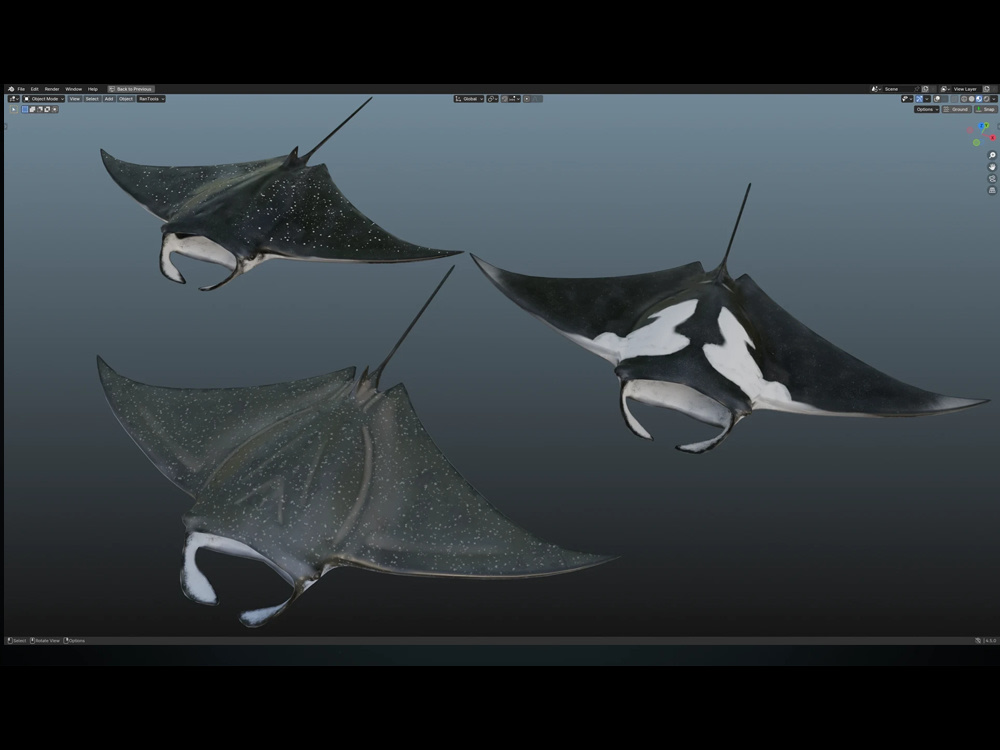Expand the RanTools dropdown
Viewport: 1000px width, 750px height.
coord(151,99)
